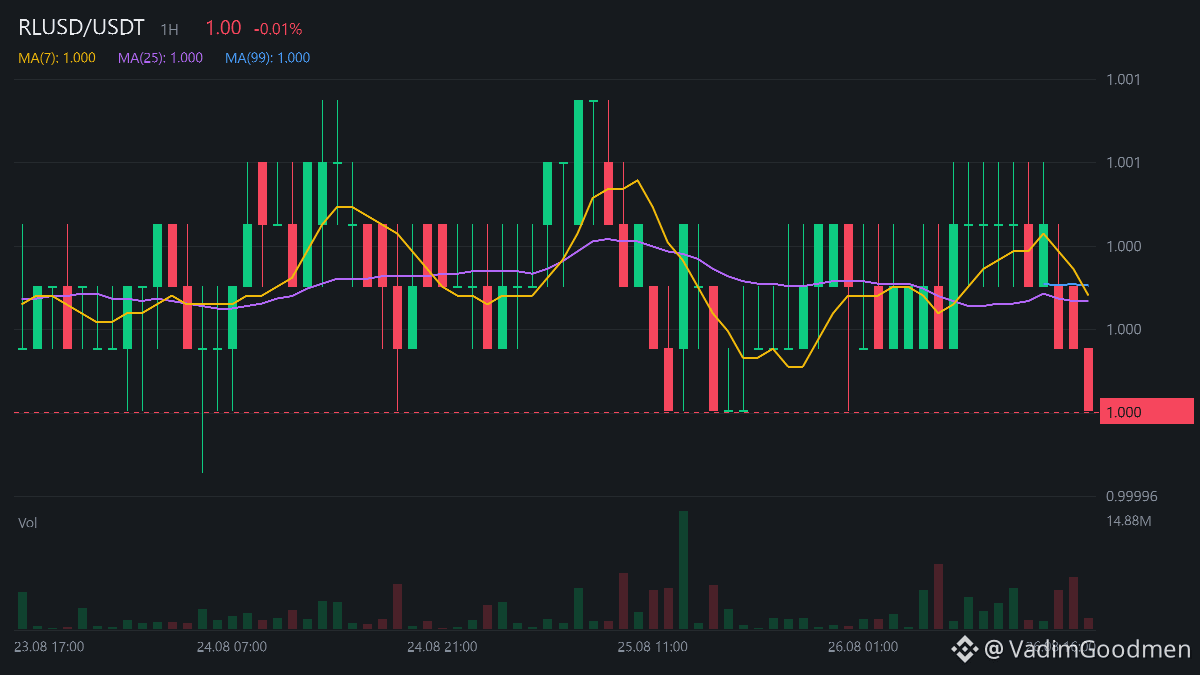This screenshot has height=675, width=1200.
Task: Click the 24.08 21:00 time axis label
Action: click(x=442, y=647)
